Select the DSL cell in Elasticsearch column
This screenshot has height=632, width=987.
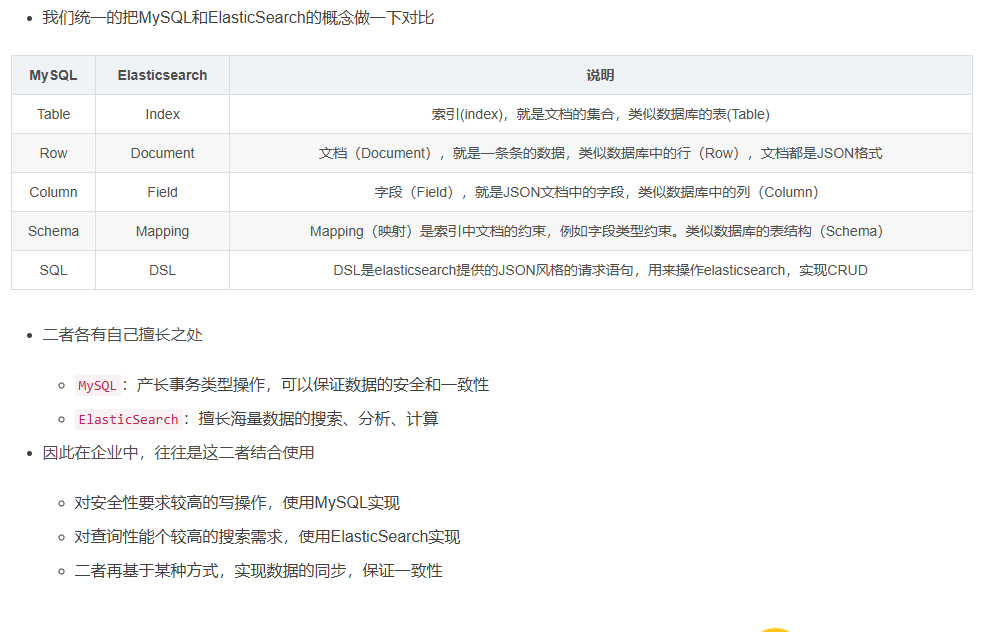(162, 271)
